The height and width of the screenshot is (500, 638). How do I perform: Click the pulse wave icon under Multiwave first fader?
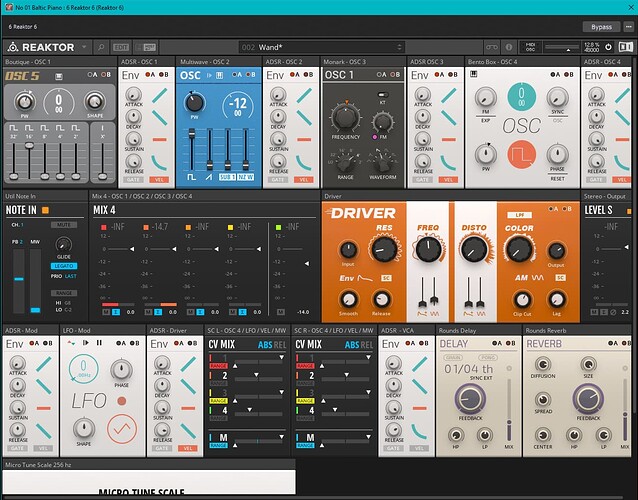192,177
